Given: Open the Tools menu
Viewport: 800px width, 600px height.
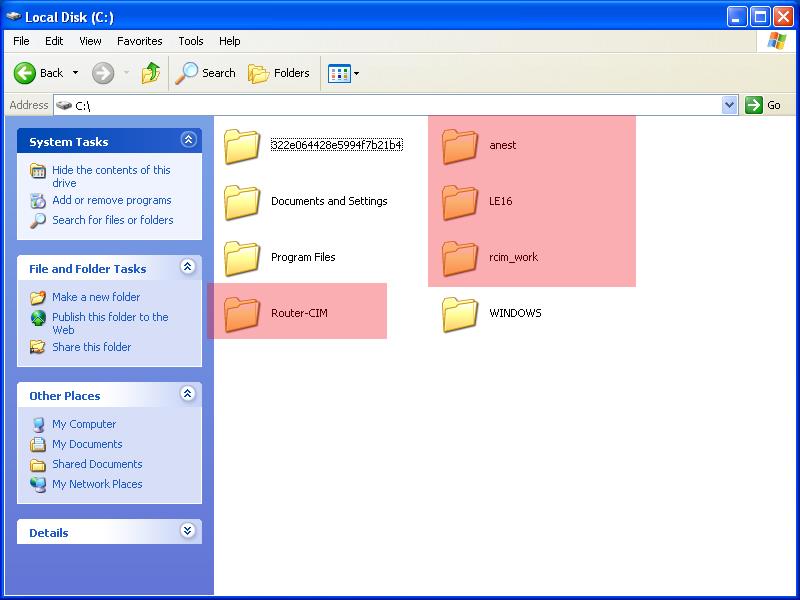Looking at the screenshot, I should (191, 41).
